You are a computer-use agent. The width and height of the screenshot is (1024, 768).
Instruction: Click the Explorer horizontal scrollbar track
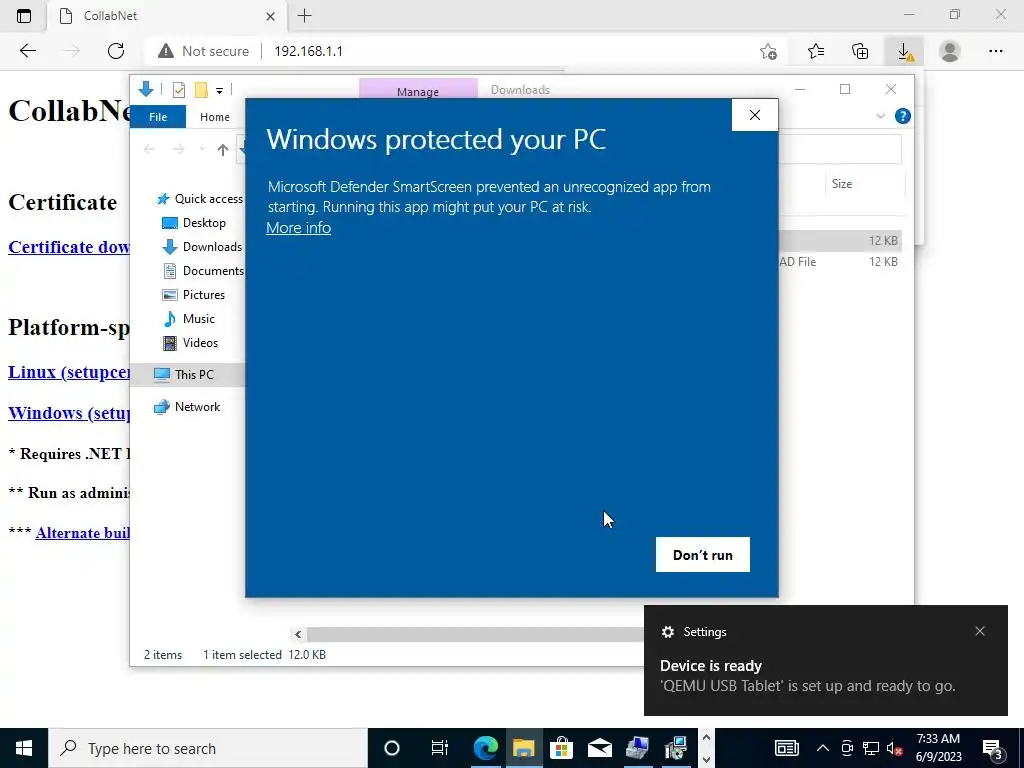coord(474,634)
